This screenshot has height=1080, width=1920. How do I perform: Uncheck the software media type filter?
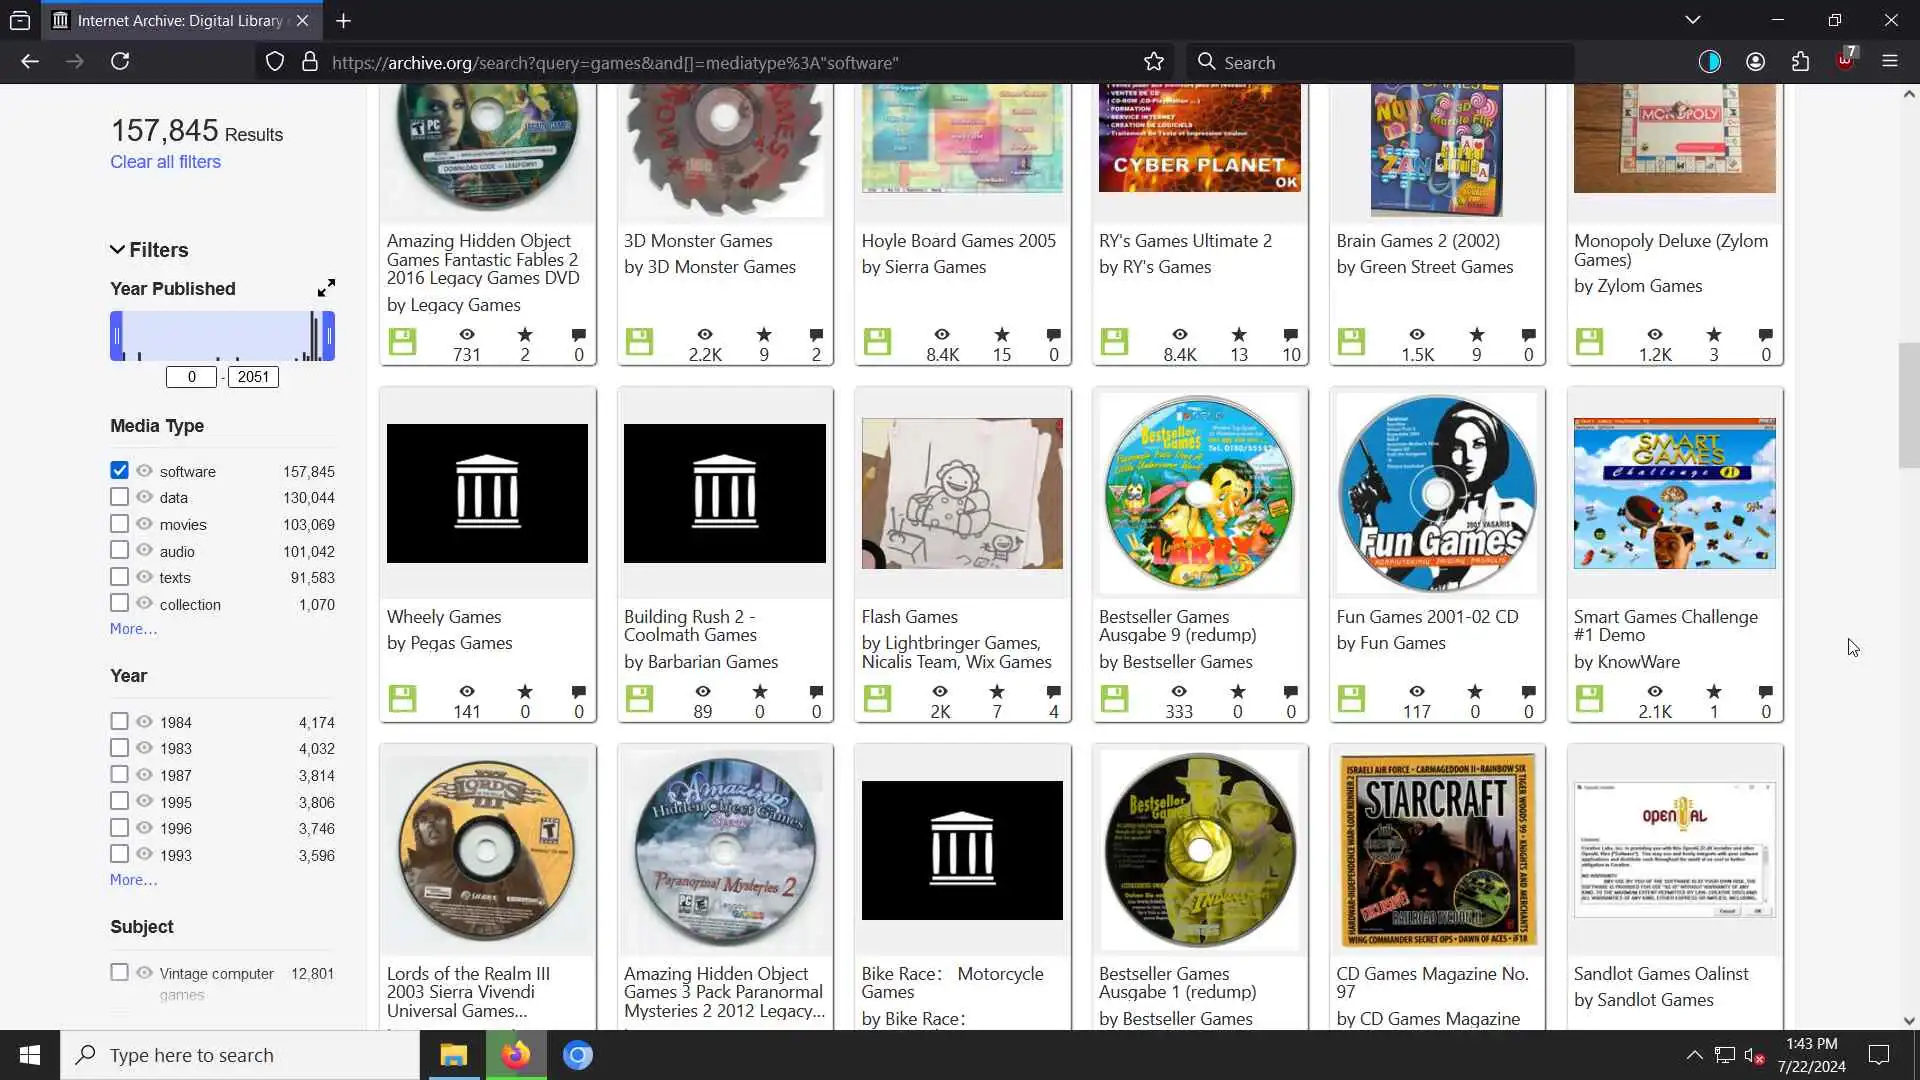119,471
